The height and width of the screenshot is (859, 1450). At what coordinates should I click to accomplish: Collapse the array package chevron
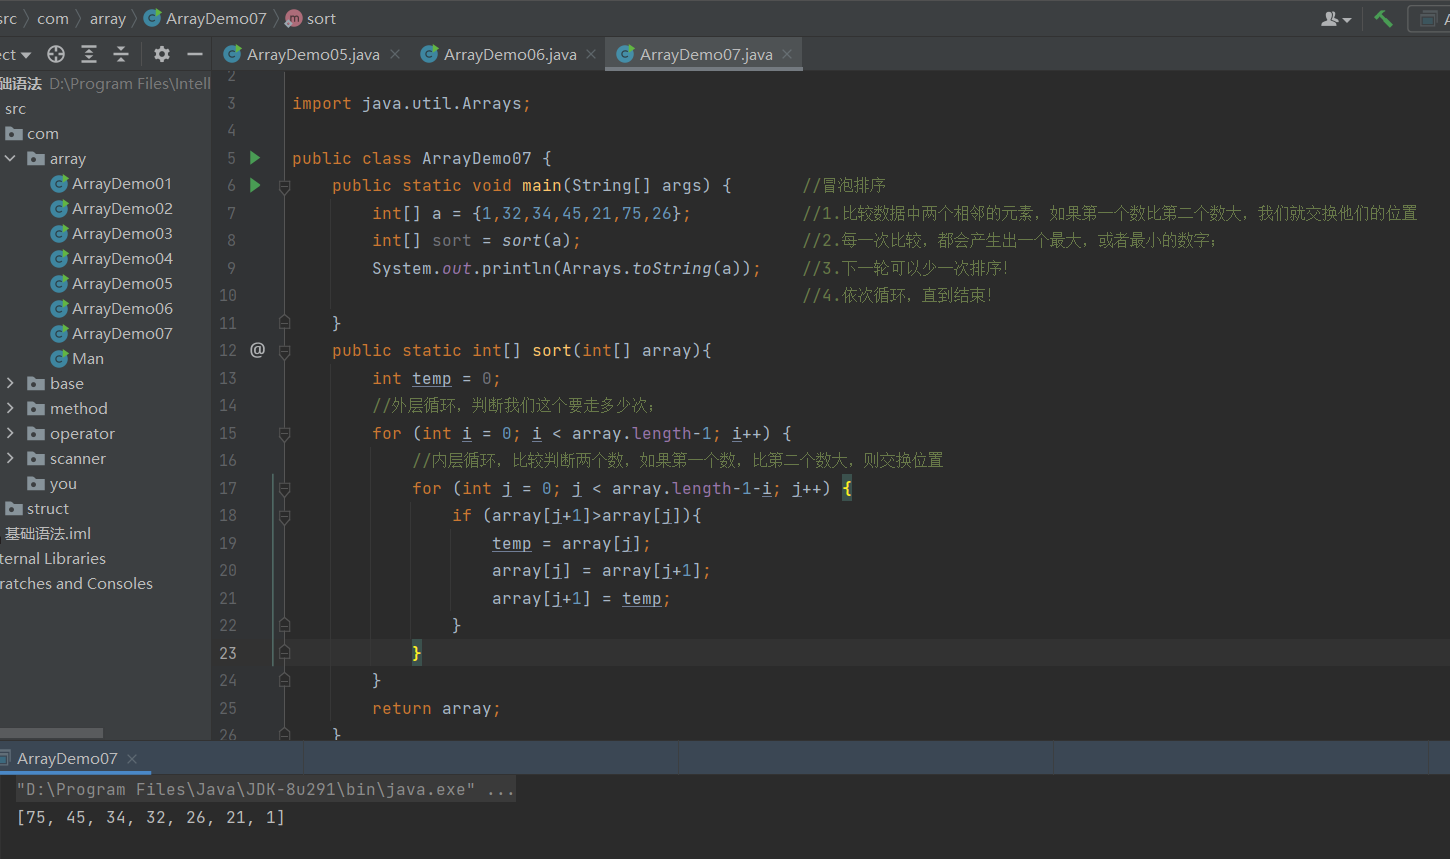(10, 158)
